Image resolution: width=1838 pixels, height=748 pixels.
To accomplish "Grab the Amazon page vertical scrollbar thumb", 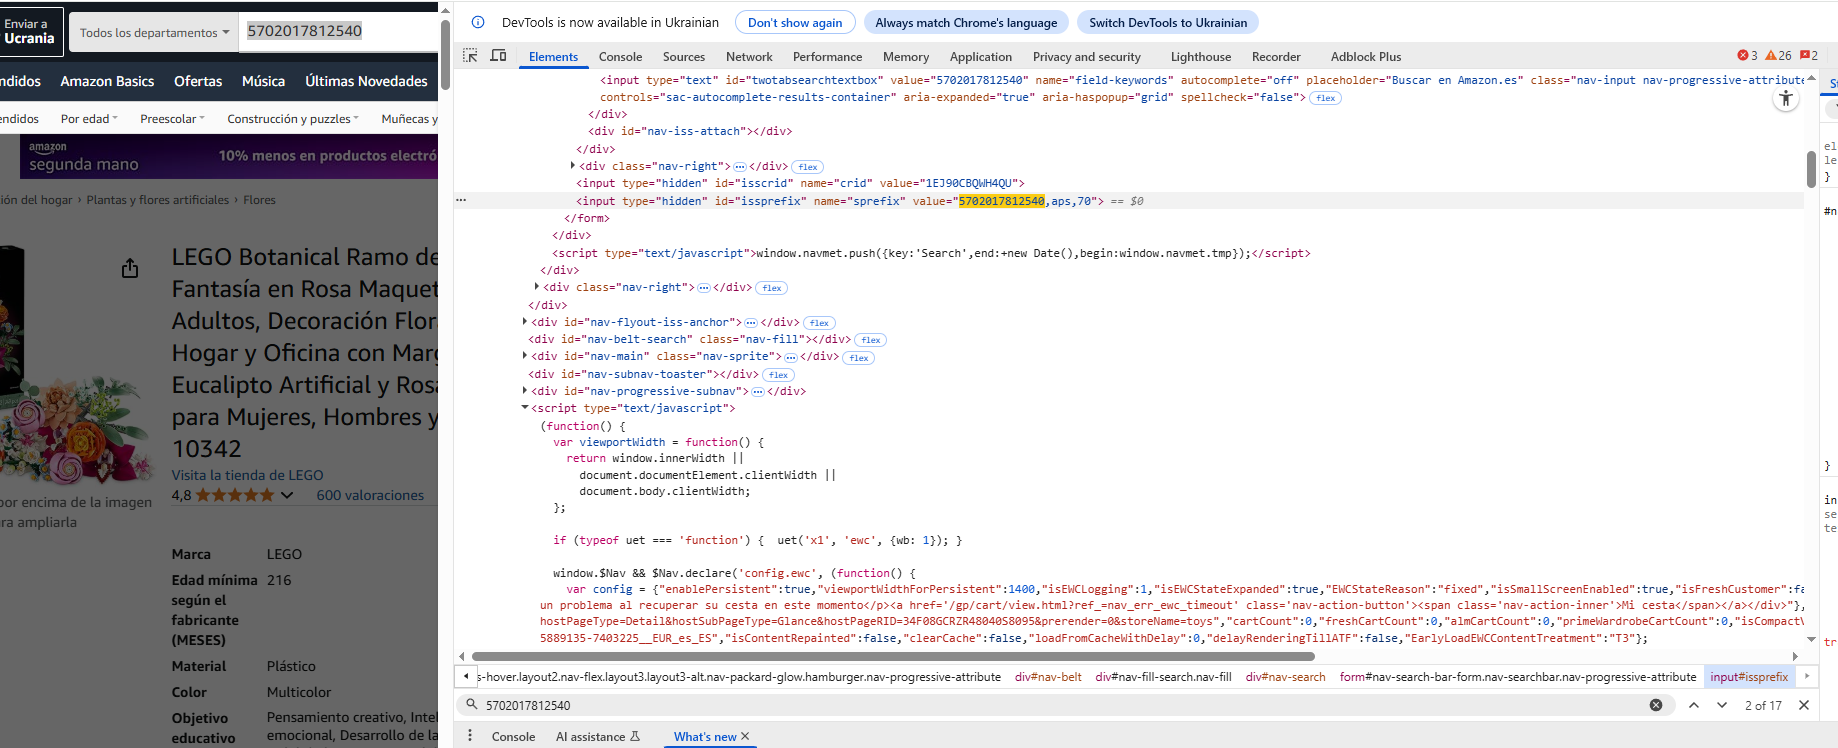I will coord(445,54).
